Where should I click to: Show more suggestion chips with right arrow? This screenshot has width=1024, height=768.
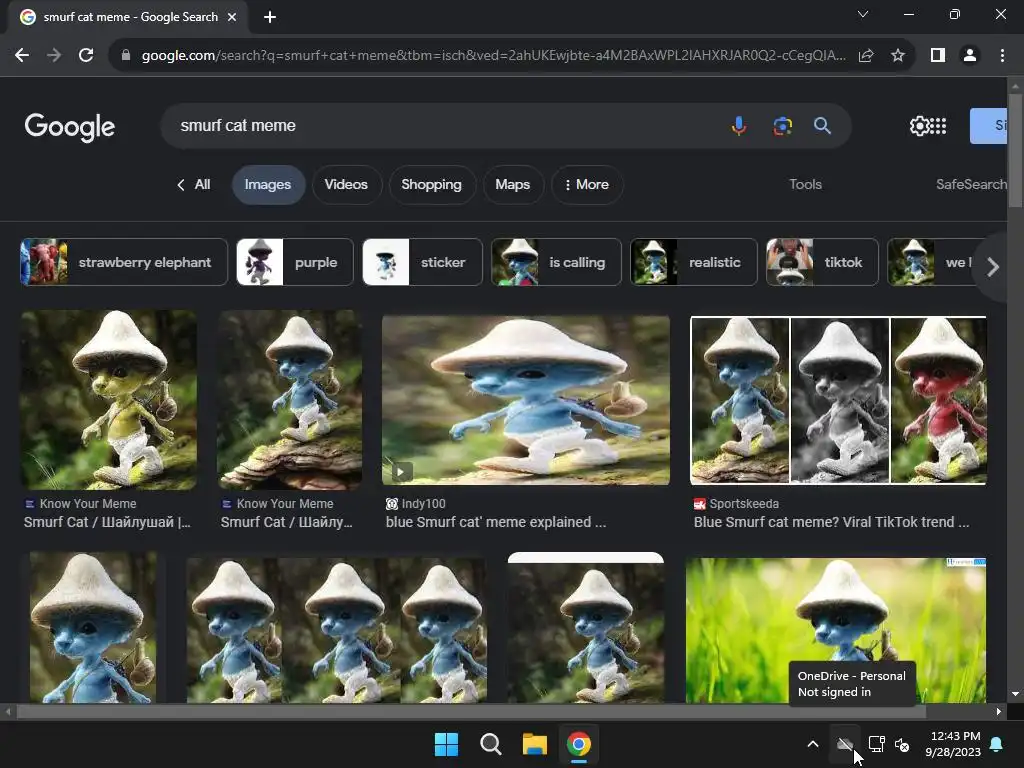pyautogui.click(x=993, y=266)
